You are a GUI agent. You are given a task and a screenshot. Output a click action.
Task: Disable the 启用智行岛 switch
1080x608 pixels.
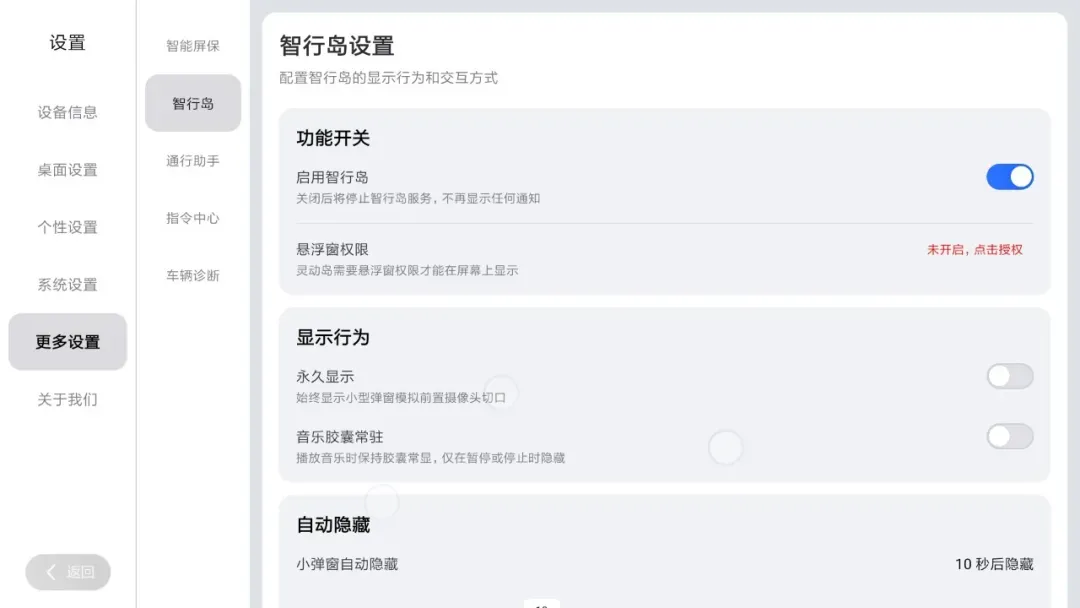click(x=1009, y=177)
